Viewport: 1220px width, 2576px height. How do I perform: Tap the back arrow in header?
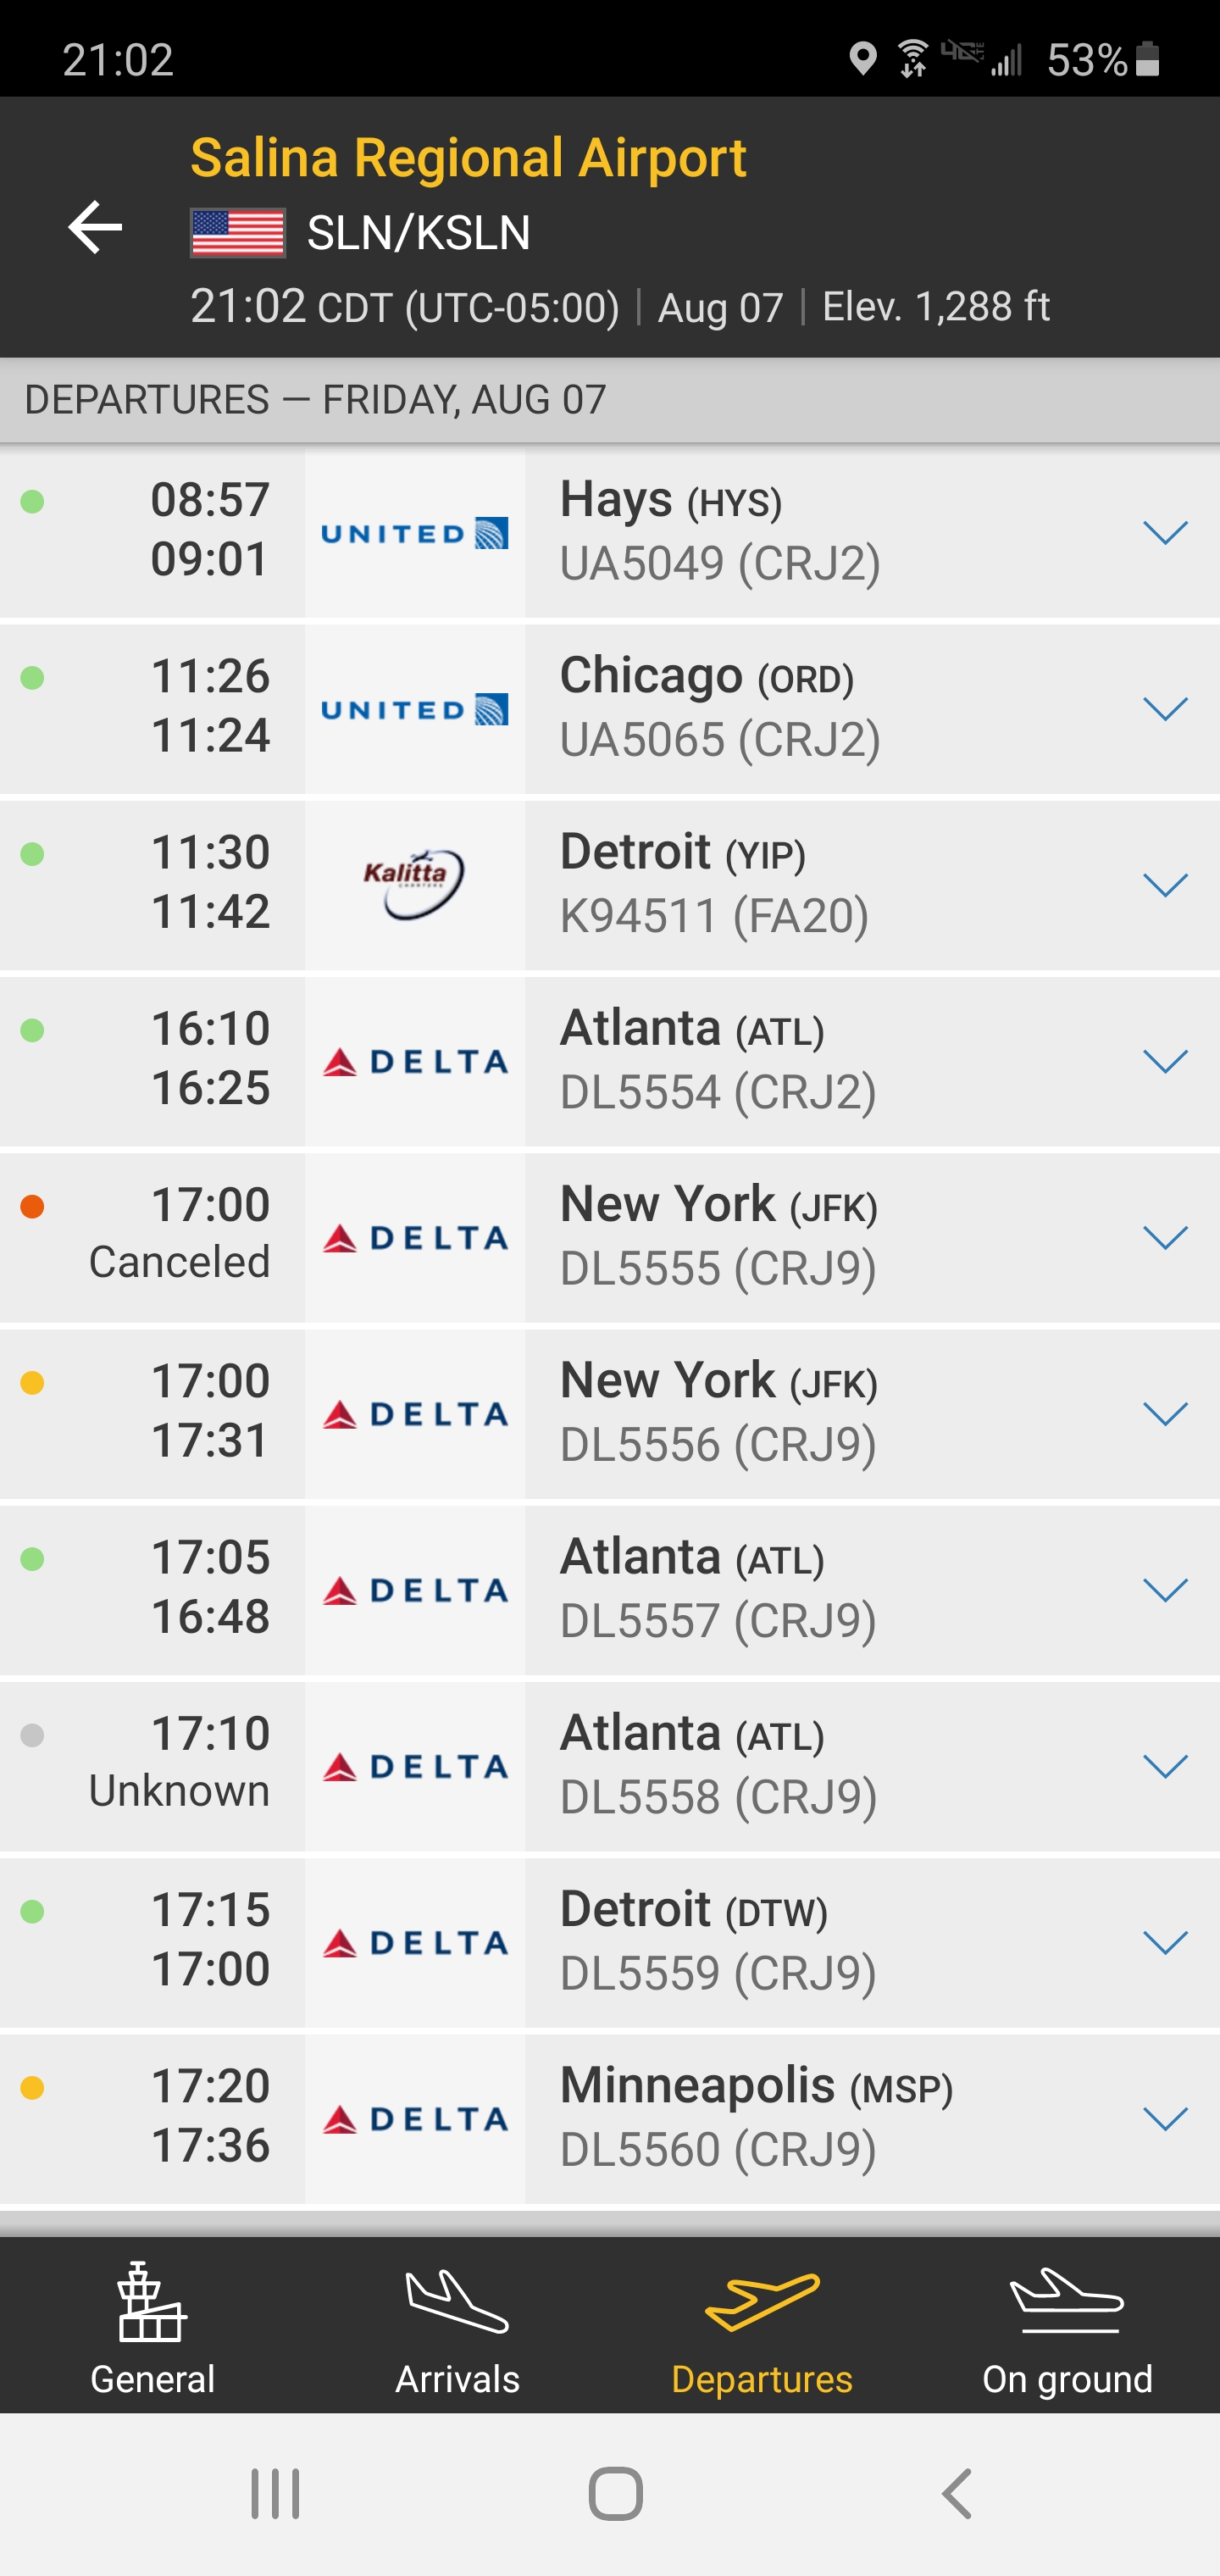coord(95,227)
